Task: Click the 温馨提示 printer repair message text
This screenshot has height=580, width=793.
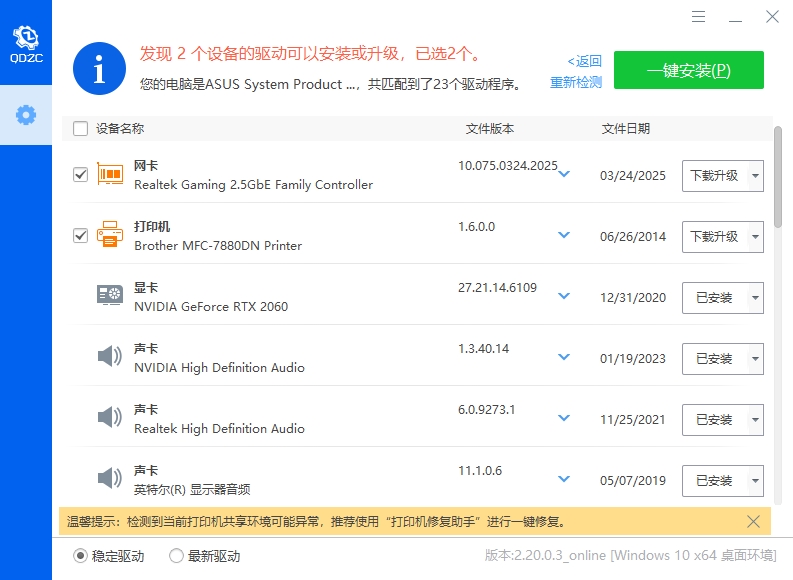Action: point(317,521)
